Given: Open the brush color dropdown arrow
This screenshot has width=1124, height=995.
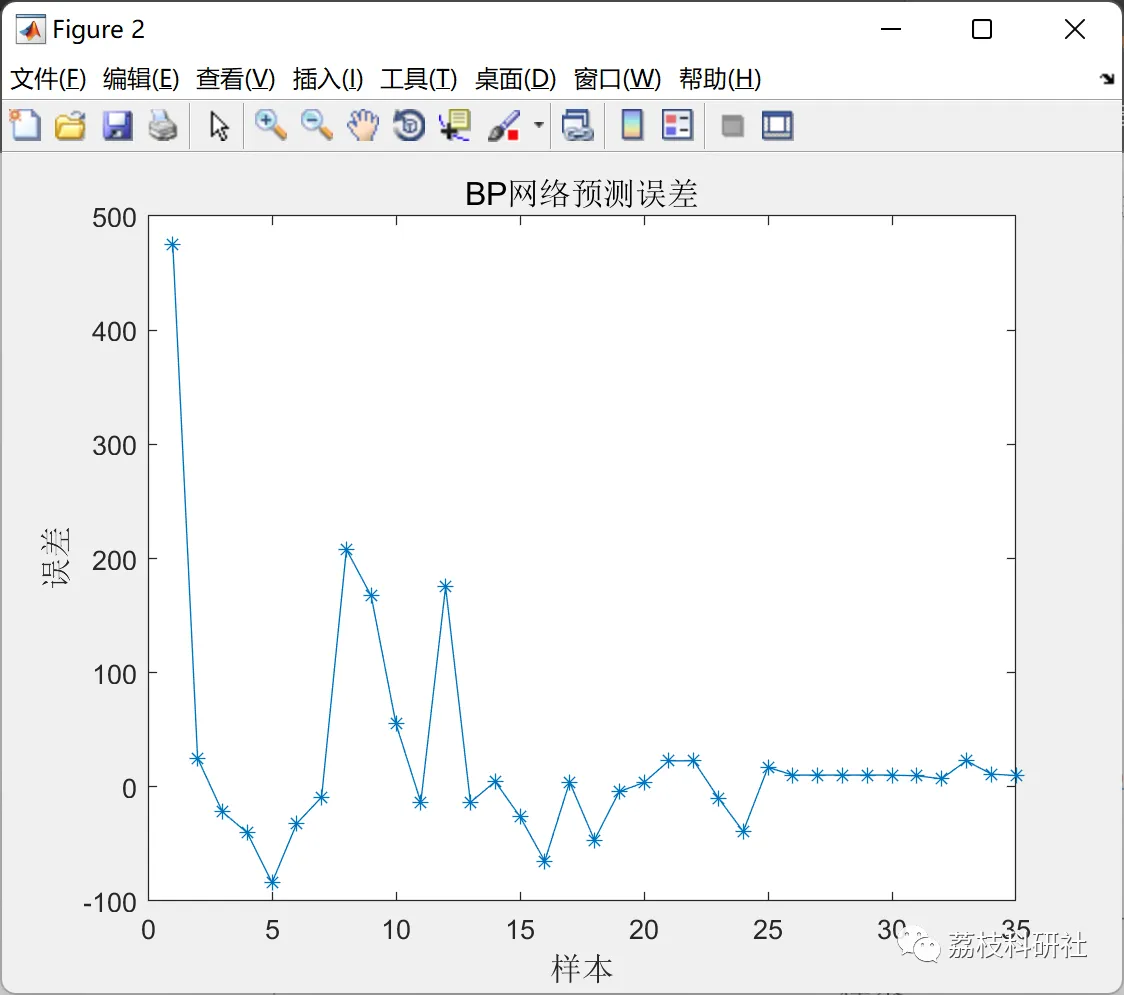Looking at the screenshot, I should click(538, 125).
